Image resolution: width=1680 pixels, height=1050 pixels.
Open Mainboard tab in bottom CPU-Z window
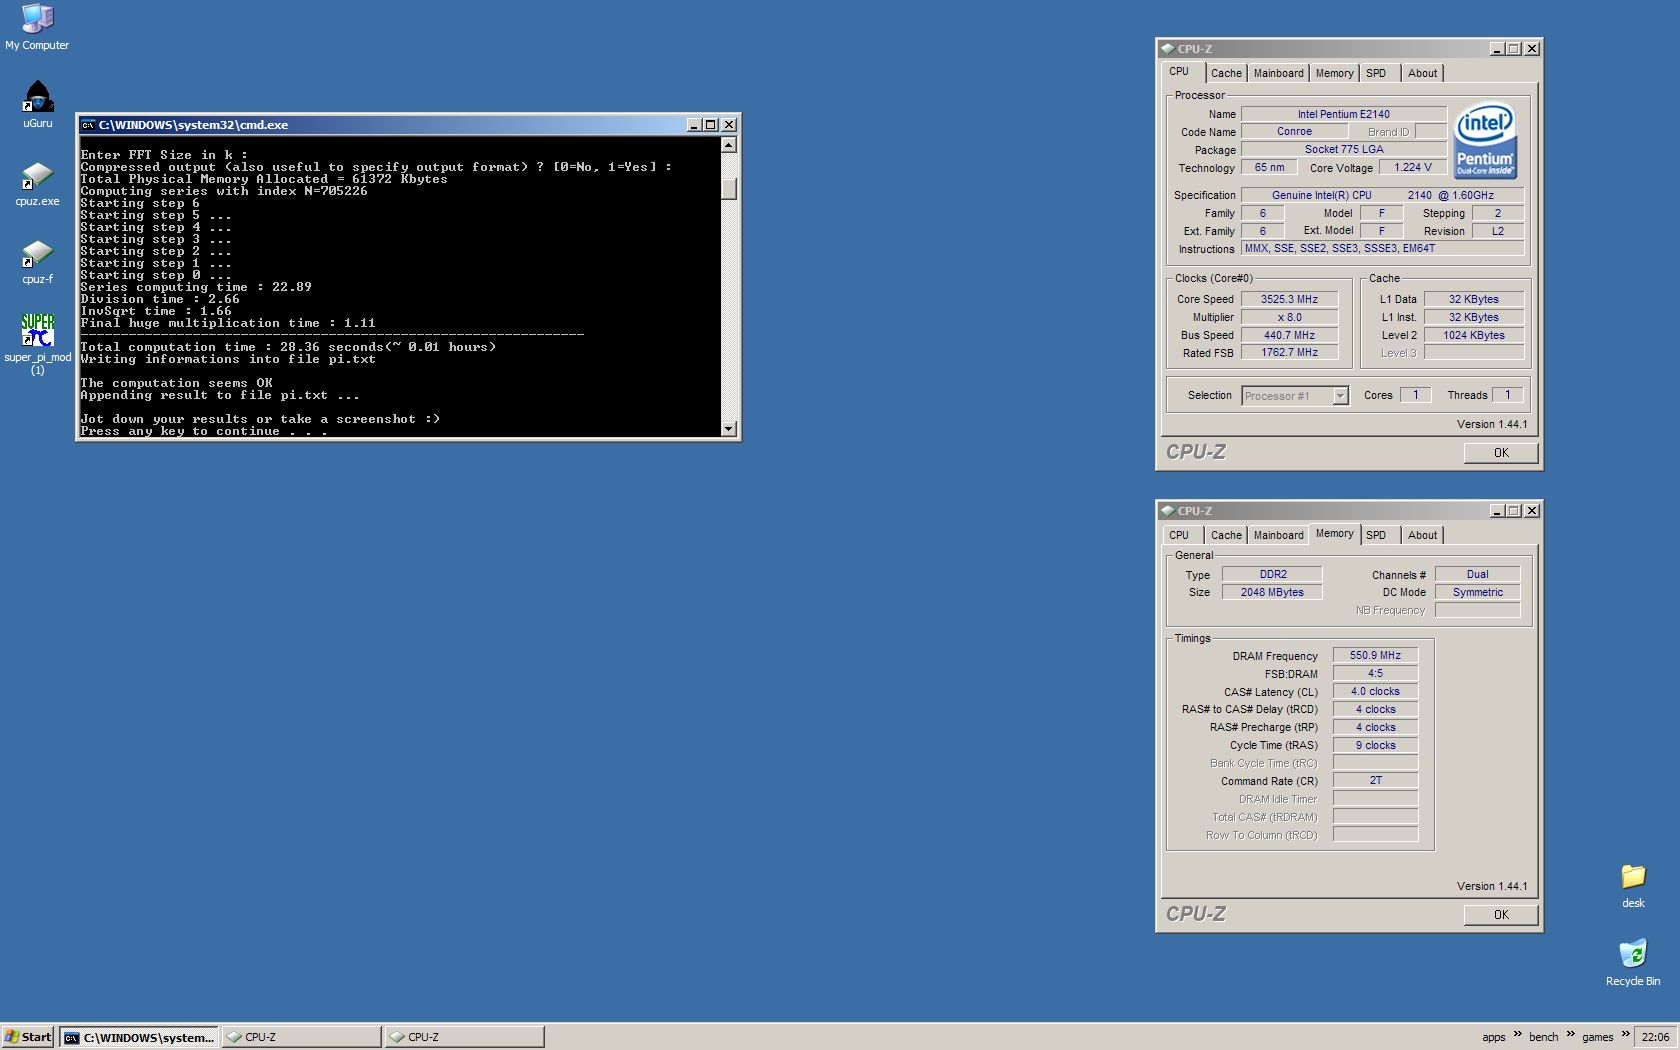tap(1278, 535)
